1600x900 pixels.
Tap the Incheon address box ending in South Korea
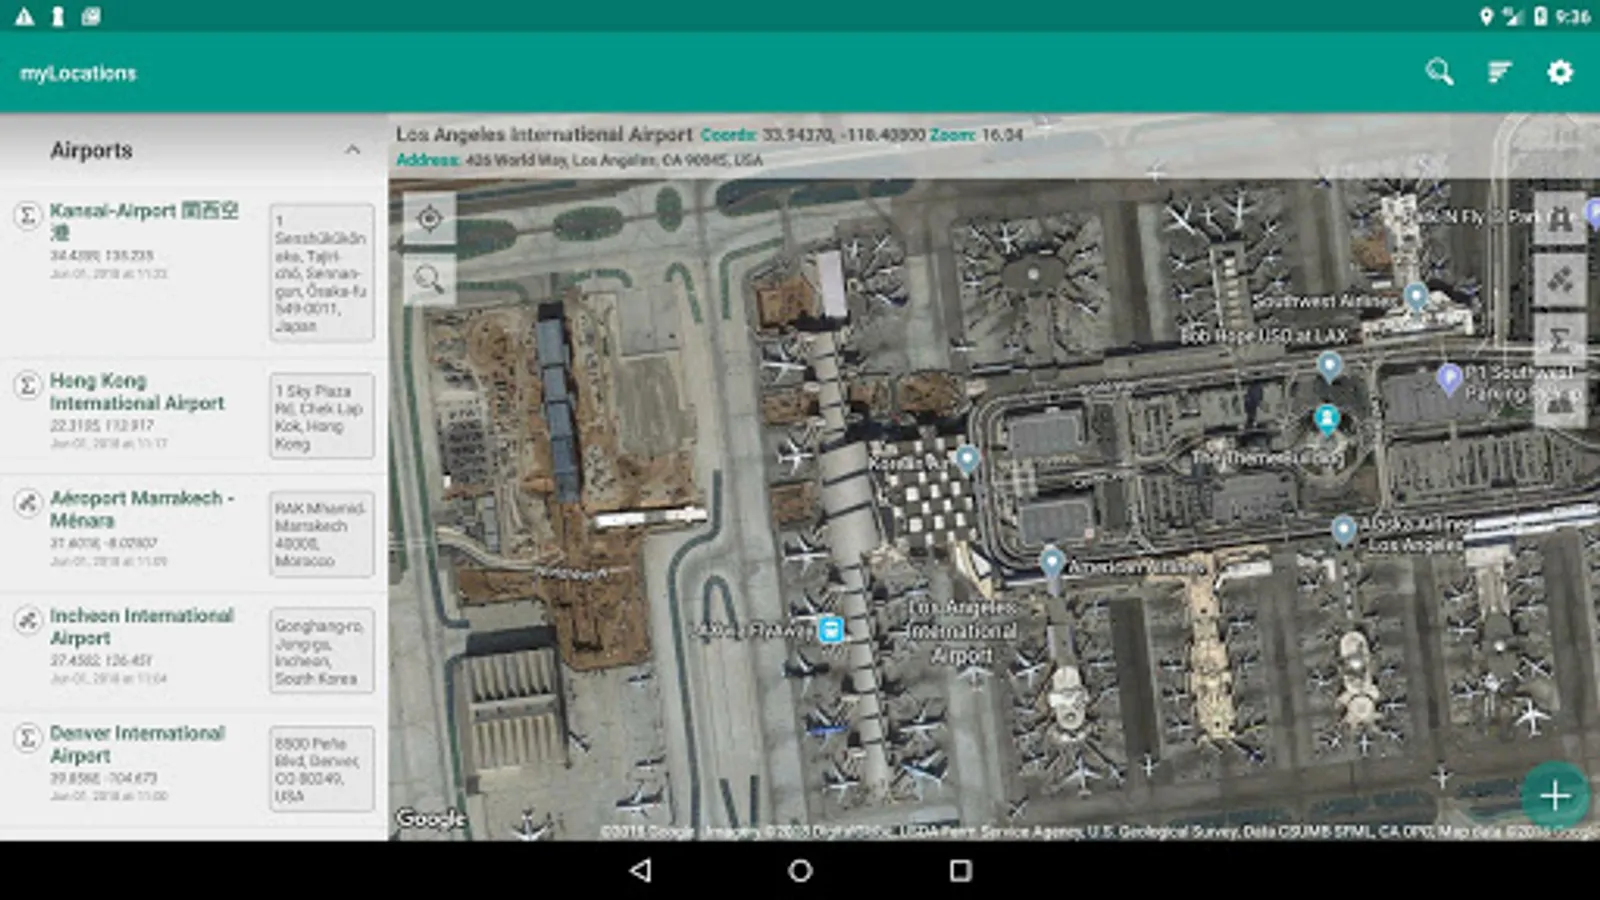tap(321, 651)
